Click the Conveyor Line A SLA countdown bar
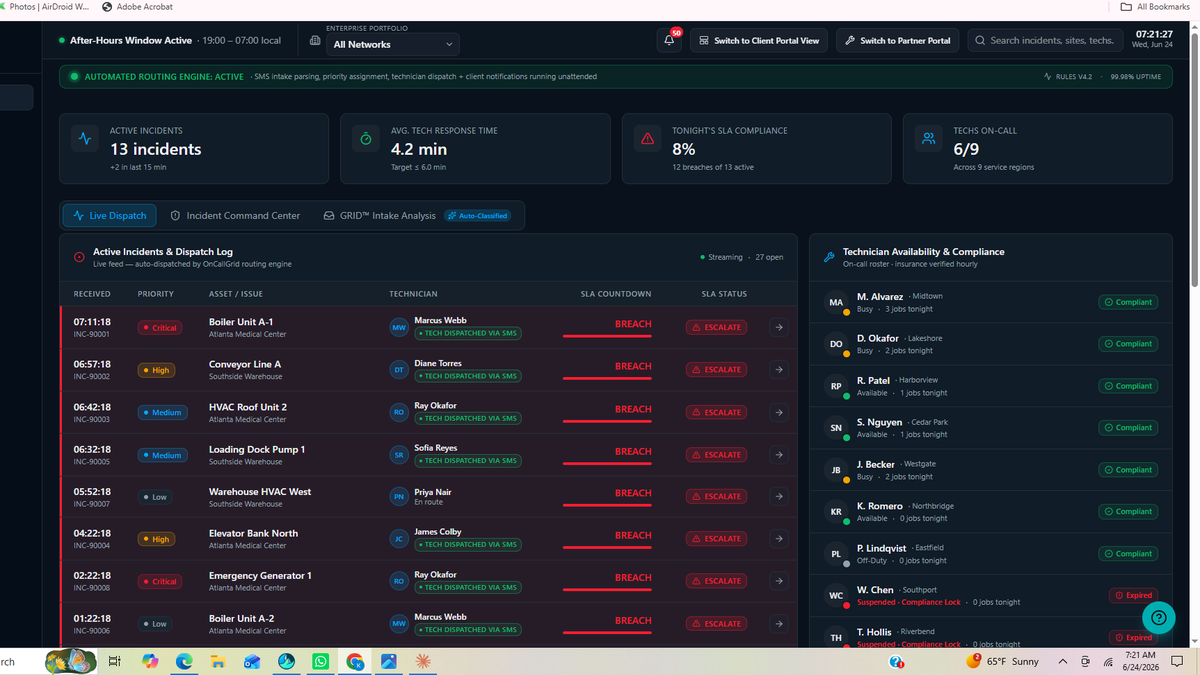This screenshot has width=1200, height=675. coord(607,378)
